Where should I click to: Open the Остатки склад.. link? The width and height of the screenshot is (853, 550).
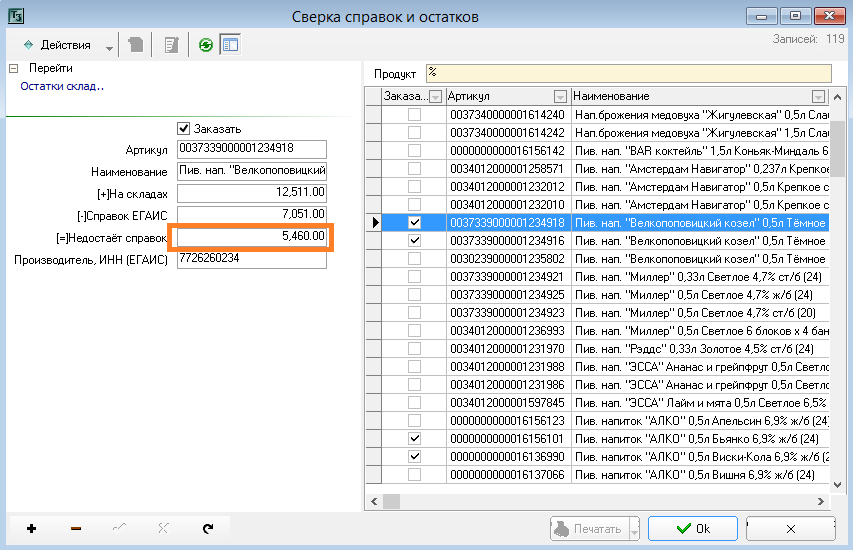pyautogui.click(x=62, y=86)
